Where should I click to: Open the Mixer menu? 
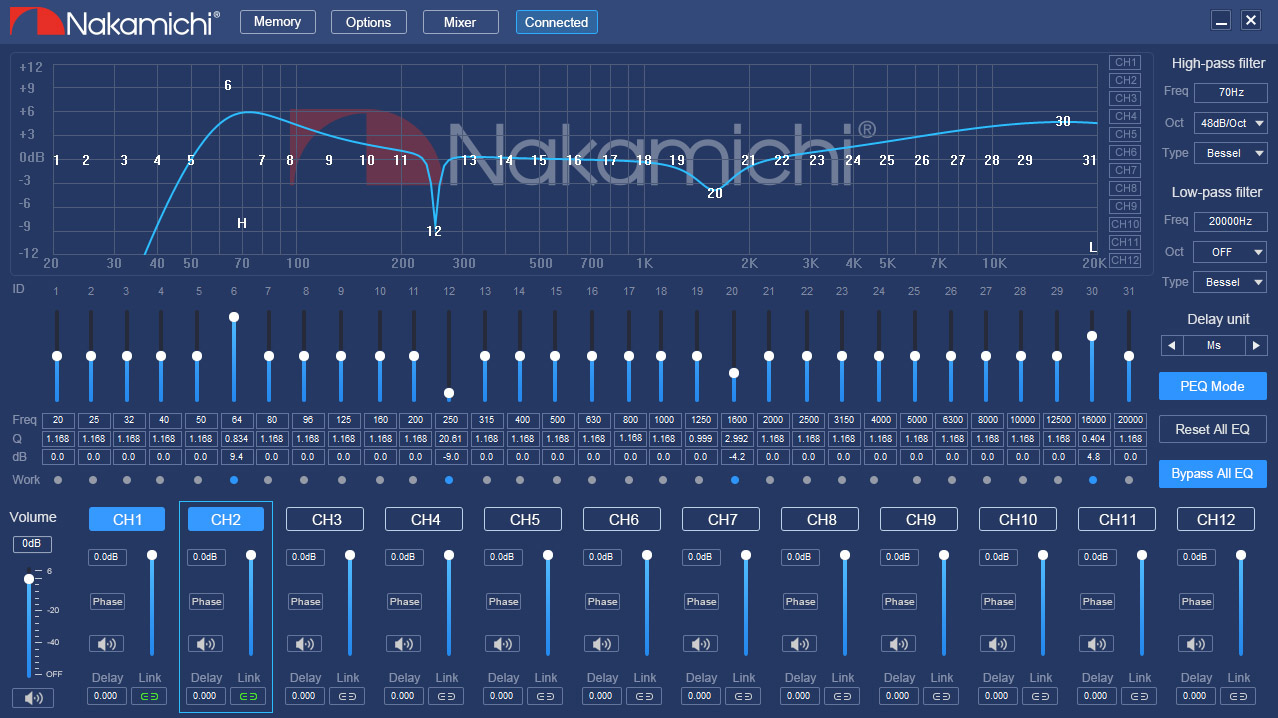(460, 22)
